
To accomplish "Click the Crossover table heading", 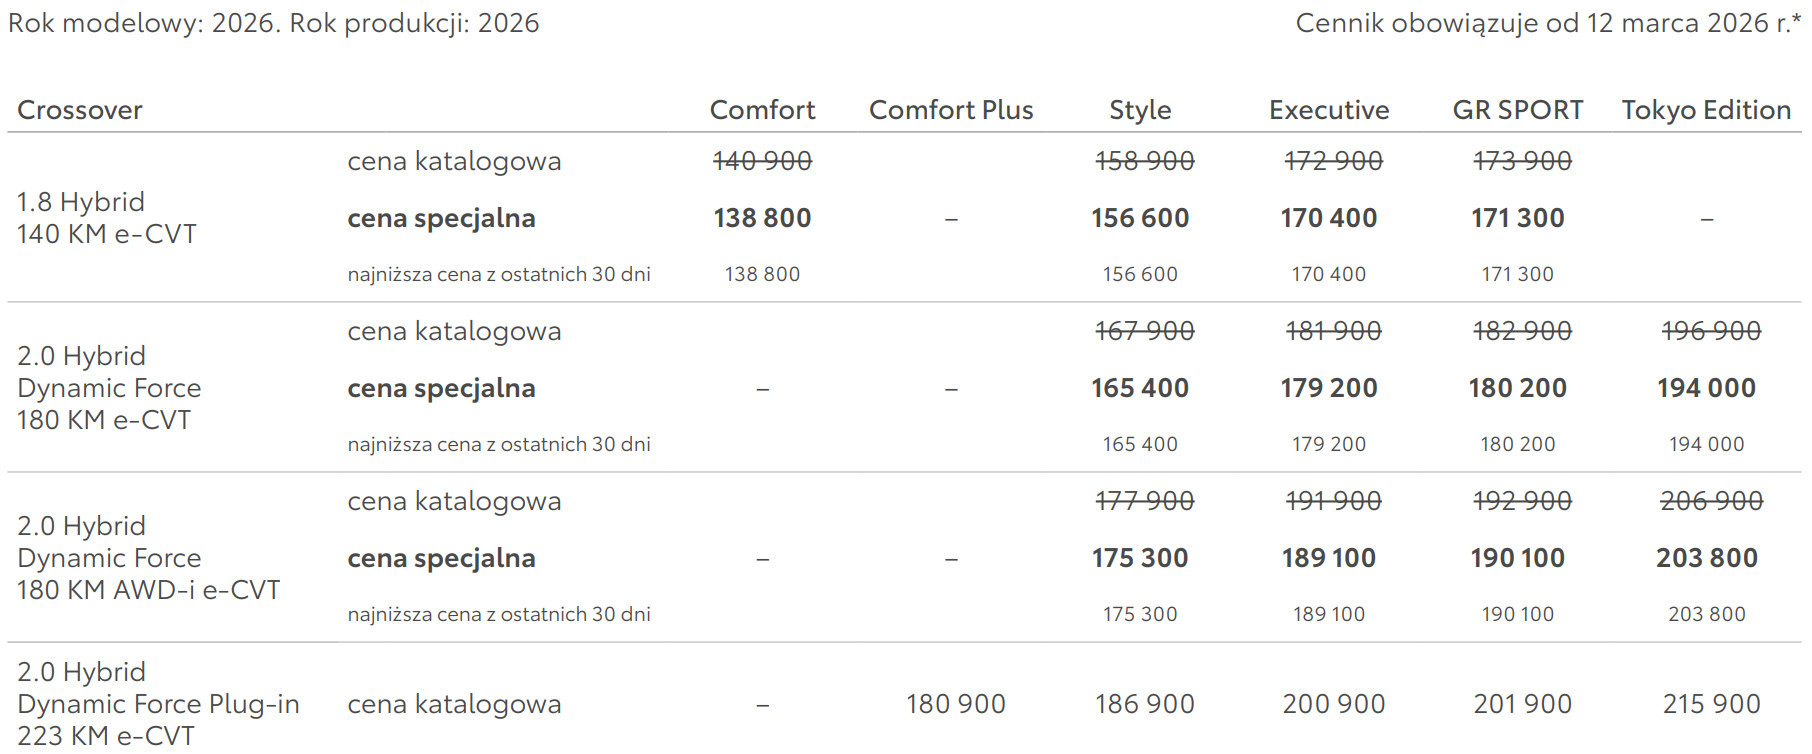I will (80, 110).
